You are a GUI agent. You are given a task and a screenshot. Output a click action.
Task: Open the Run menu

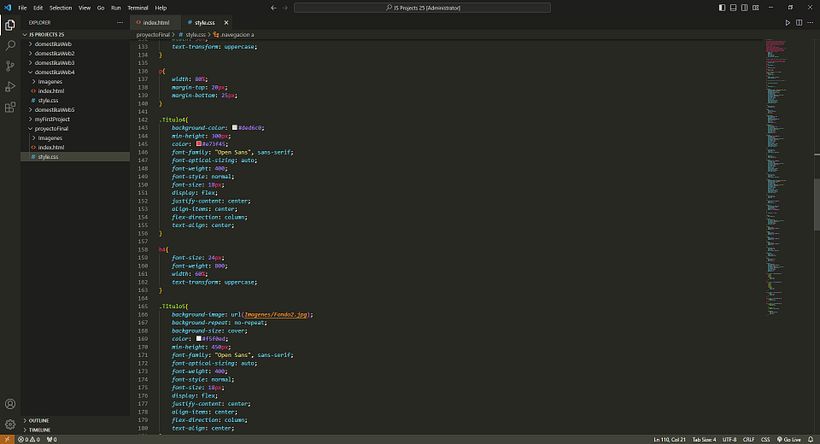tap(116, 8)
